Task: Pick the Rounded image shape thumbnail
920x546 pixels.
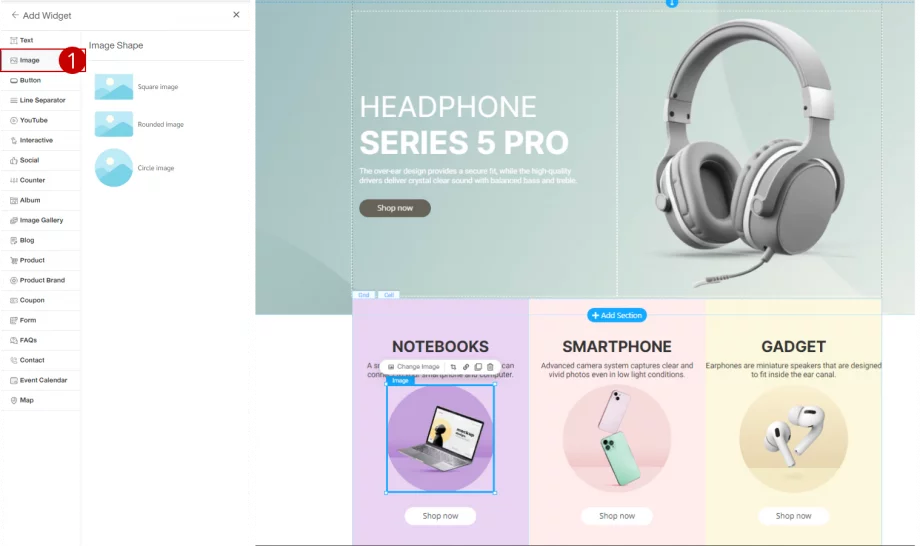Action: pyautogui.click(x=114, y=124)
